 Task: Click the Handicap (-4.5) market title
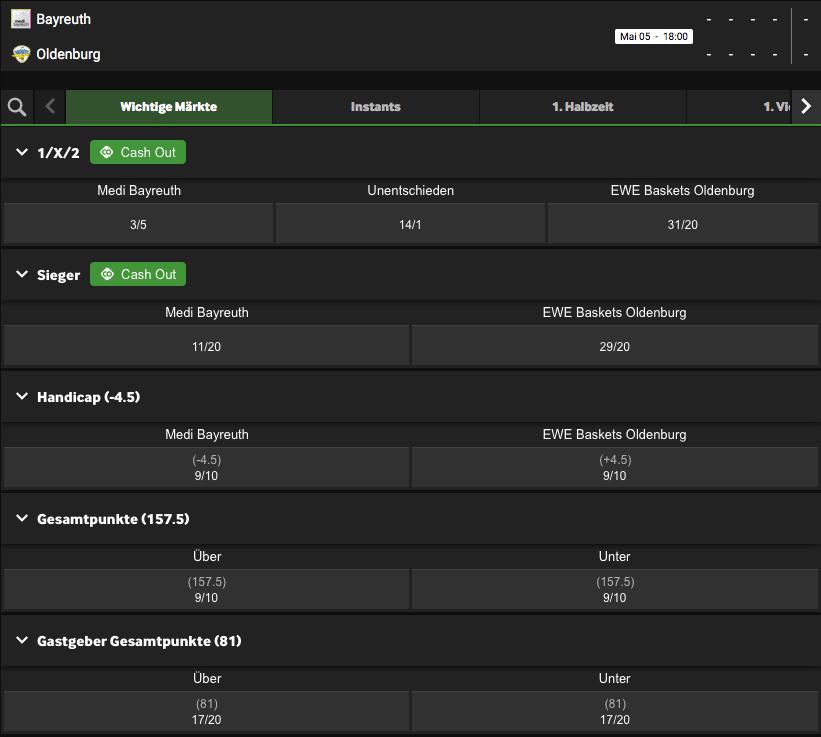click(88, 397)
